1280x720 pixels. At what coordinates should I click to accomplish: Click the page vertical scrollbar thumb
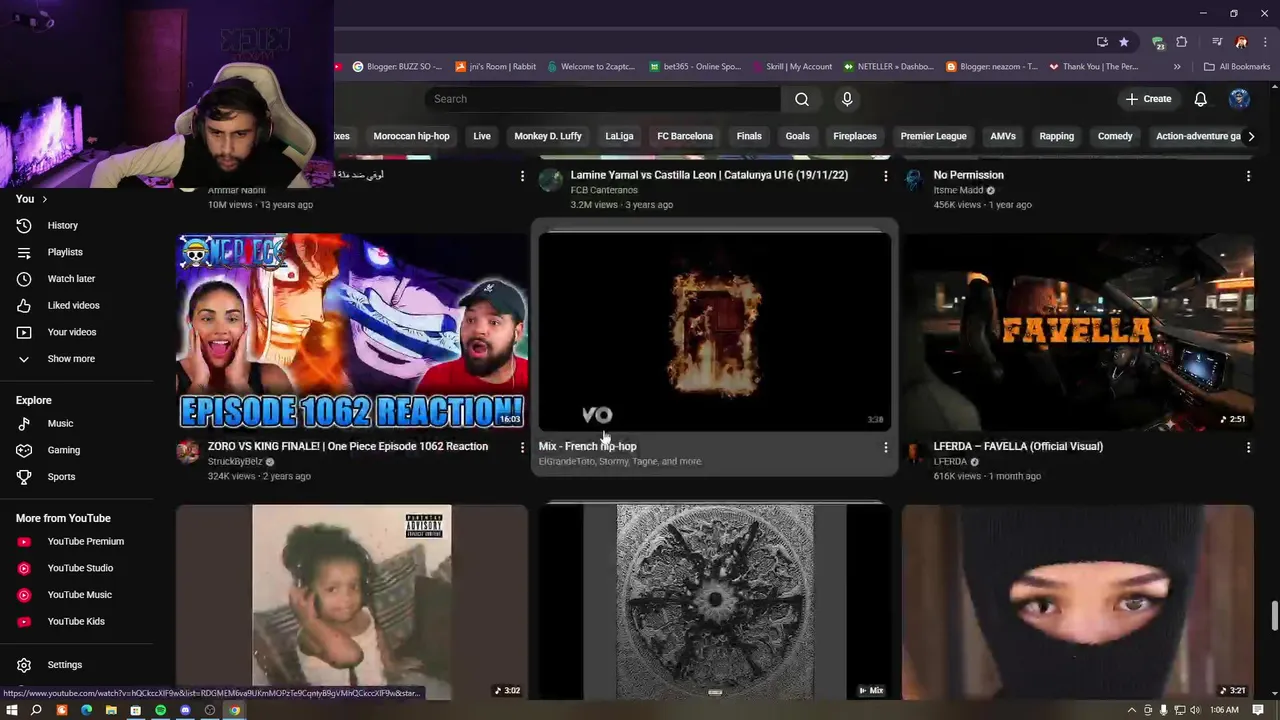point(1274,616)
